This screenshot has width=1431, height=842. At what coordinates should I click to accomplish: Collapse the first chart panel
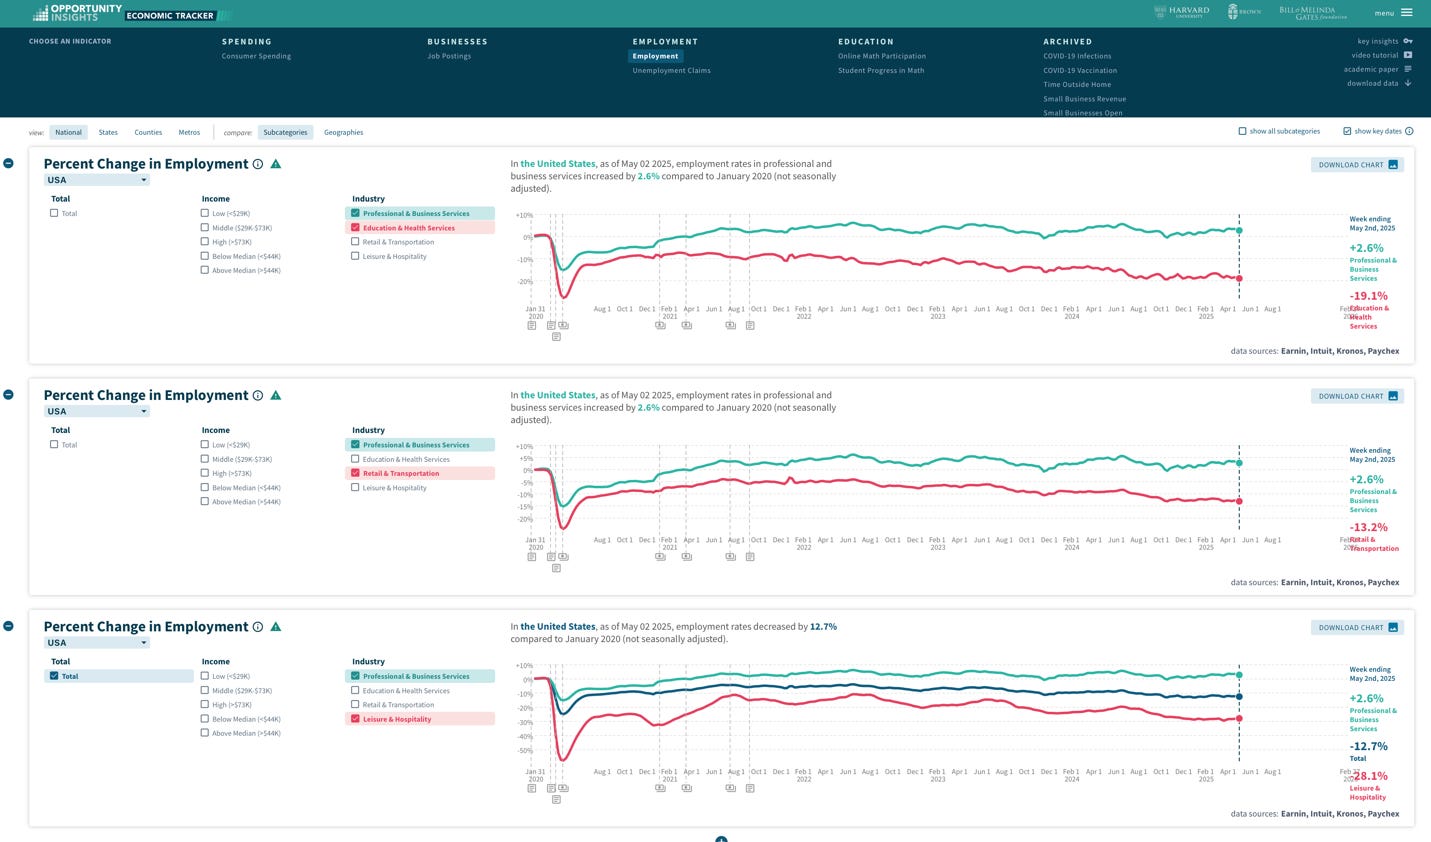tap(8, 163)
